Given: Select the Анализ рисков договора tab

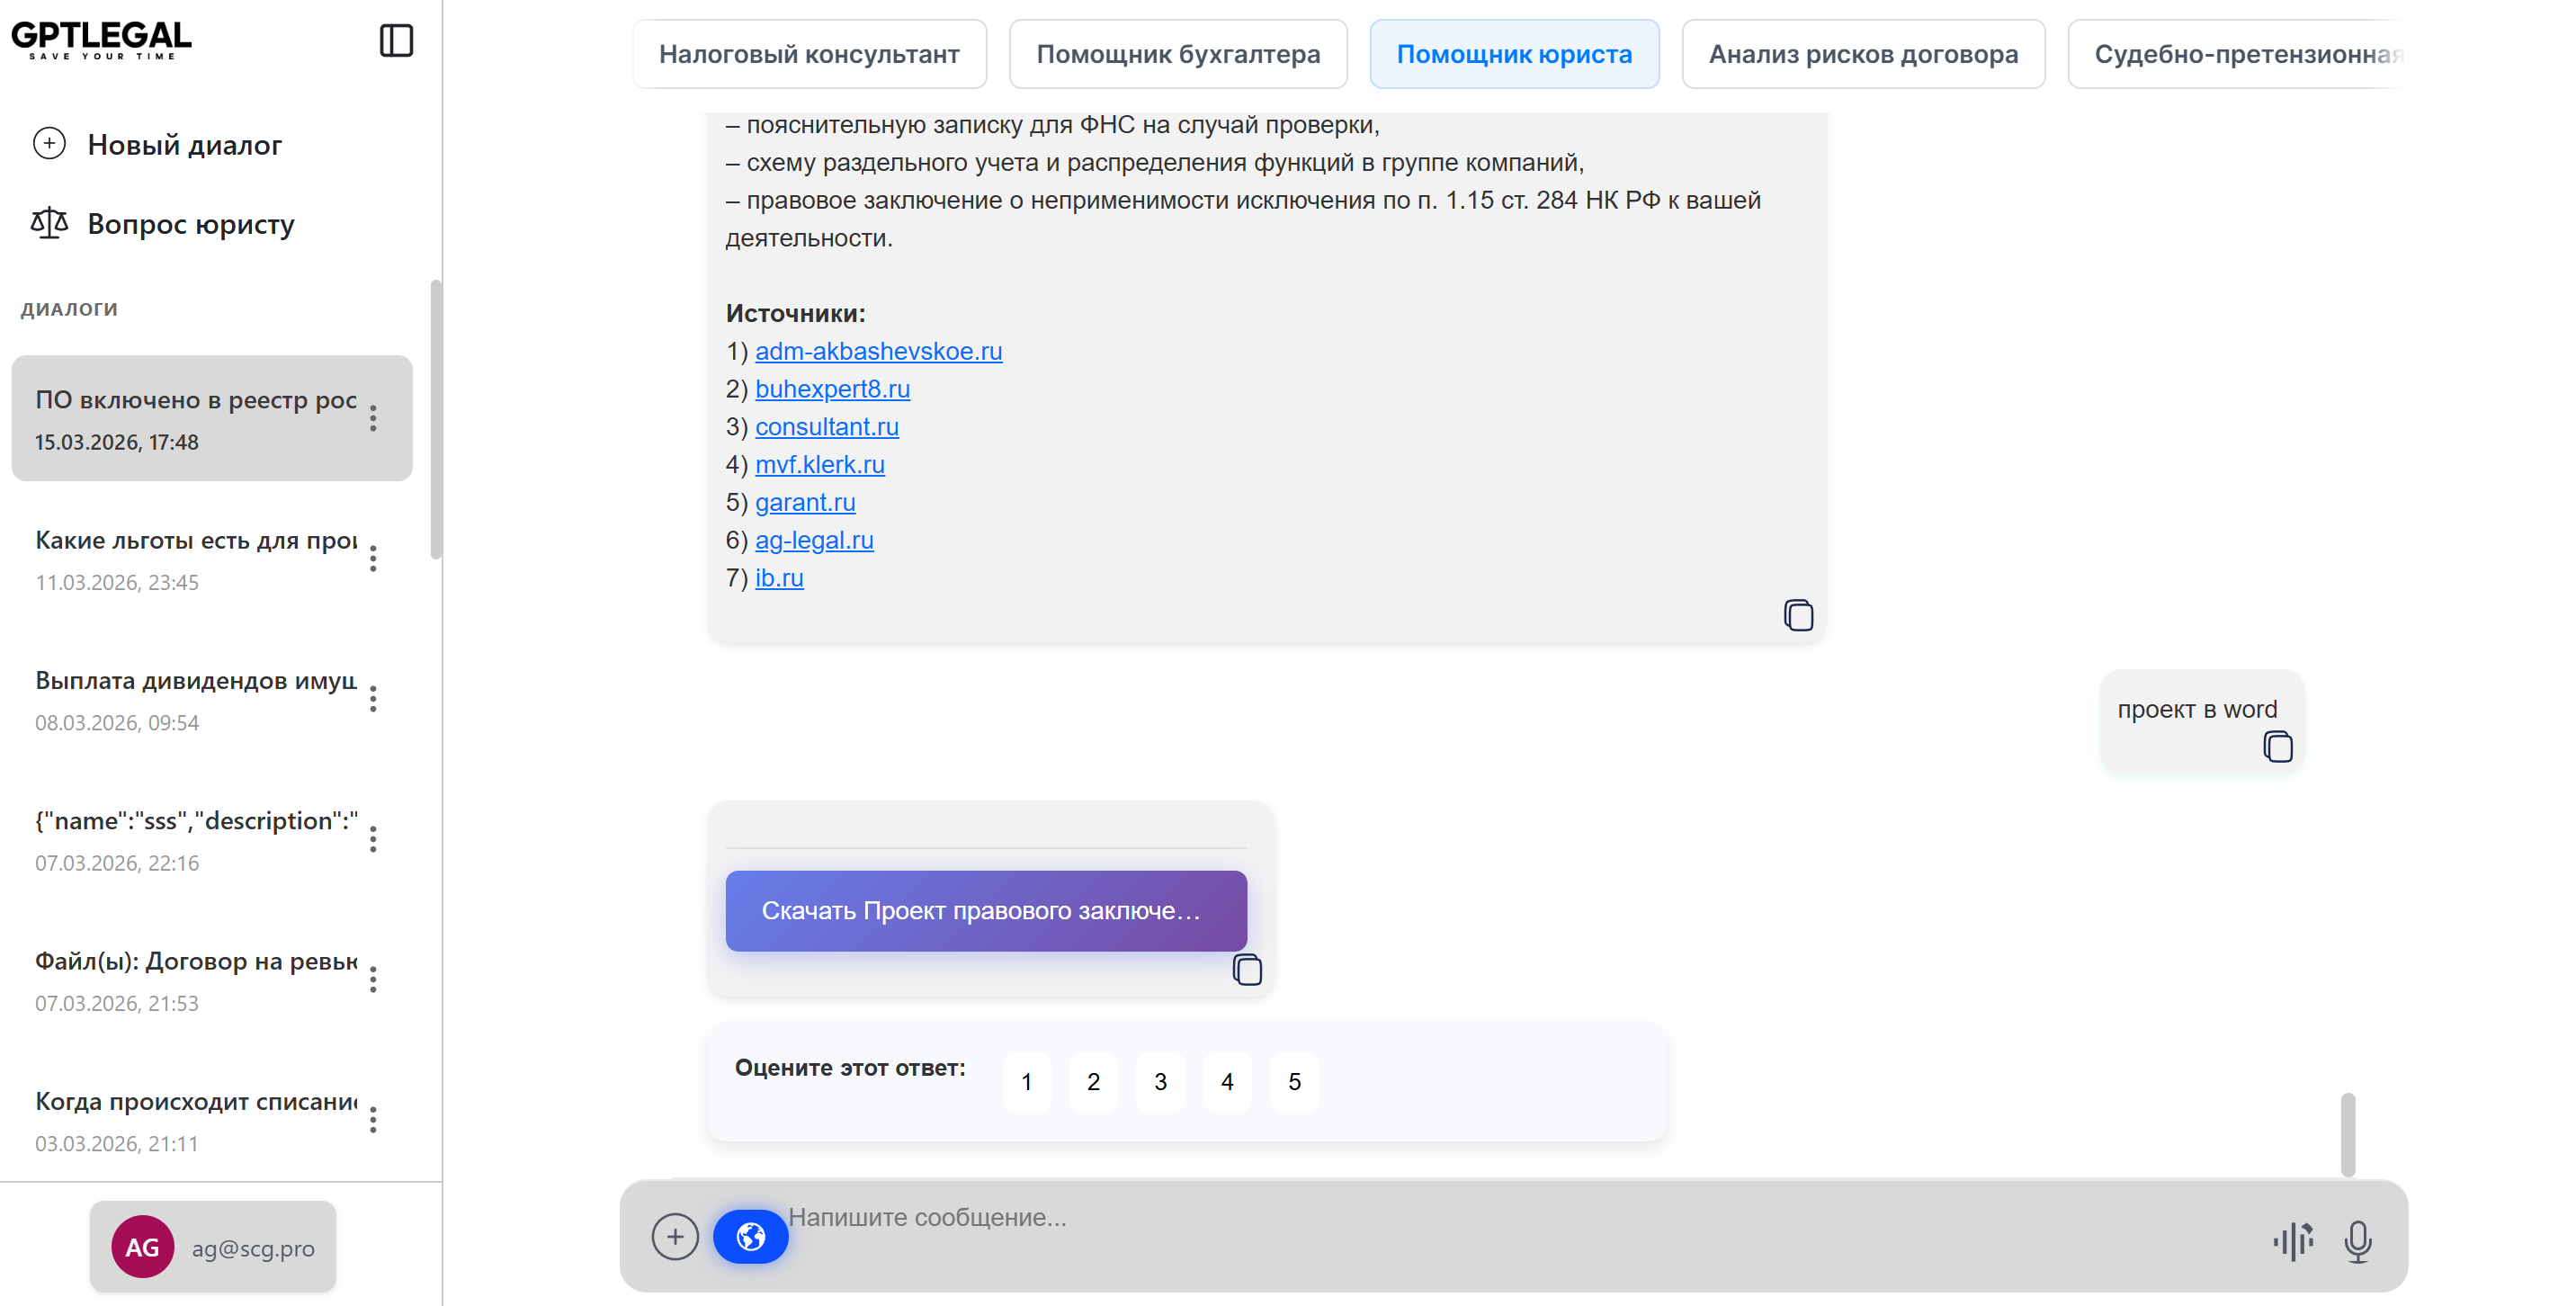Looking at the screenshot, I should click(1862, 54).
